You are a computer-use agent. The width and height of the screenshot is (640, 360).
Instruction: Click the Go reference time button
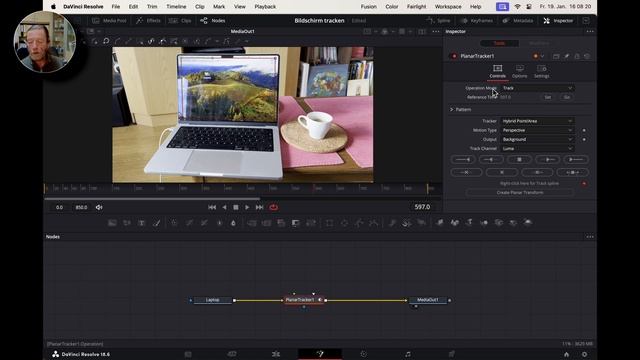click(x=567, y=98)
